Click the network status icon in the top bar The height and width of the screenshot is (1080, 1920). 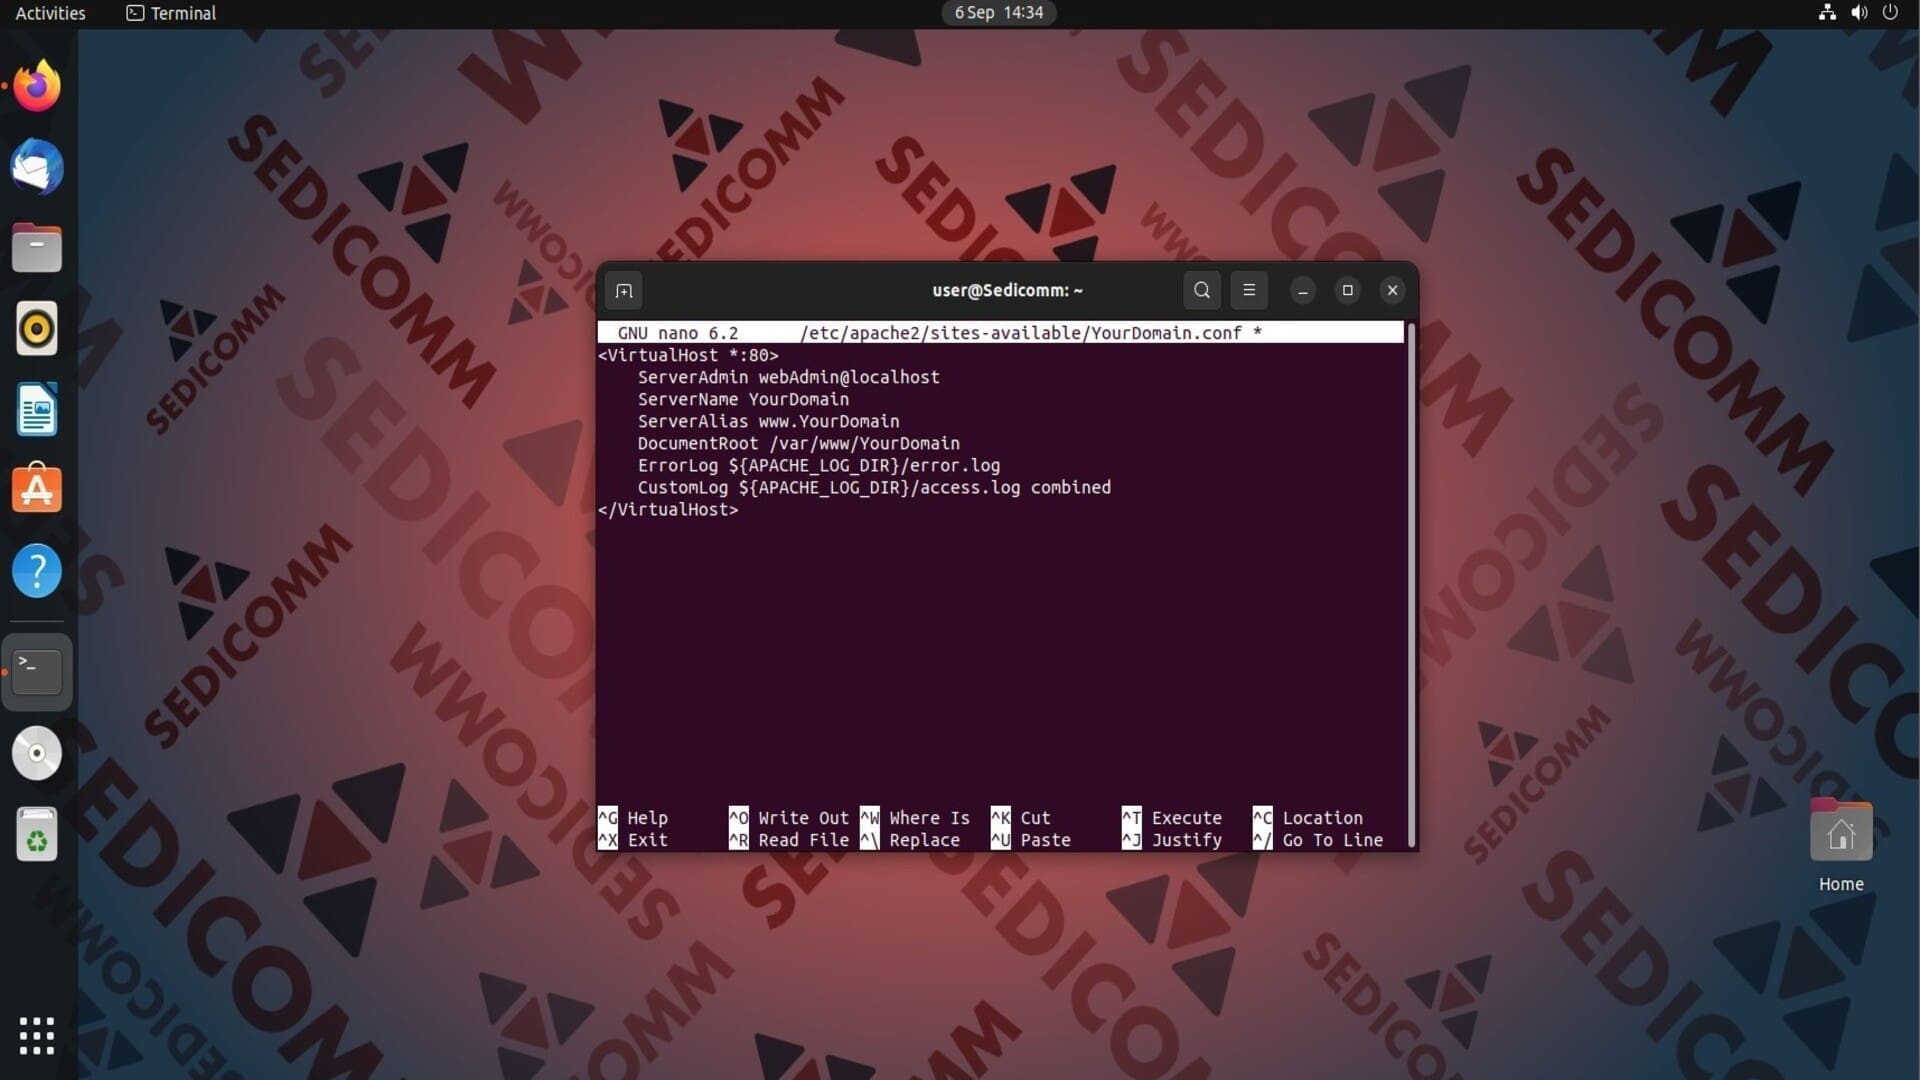(x=1827, y=13)
